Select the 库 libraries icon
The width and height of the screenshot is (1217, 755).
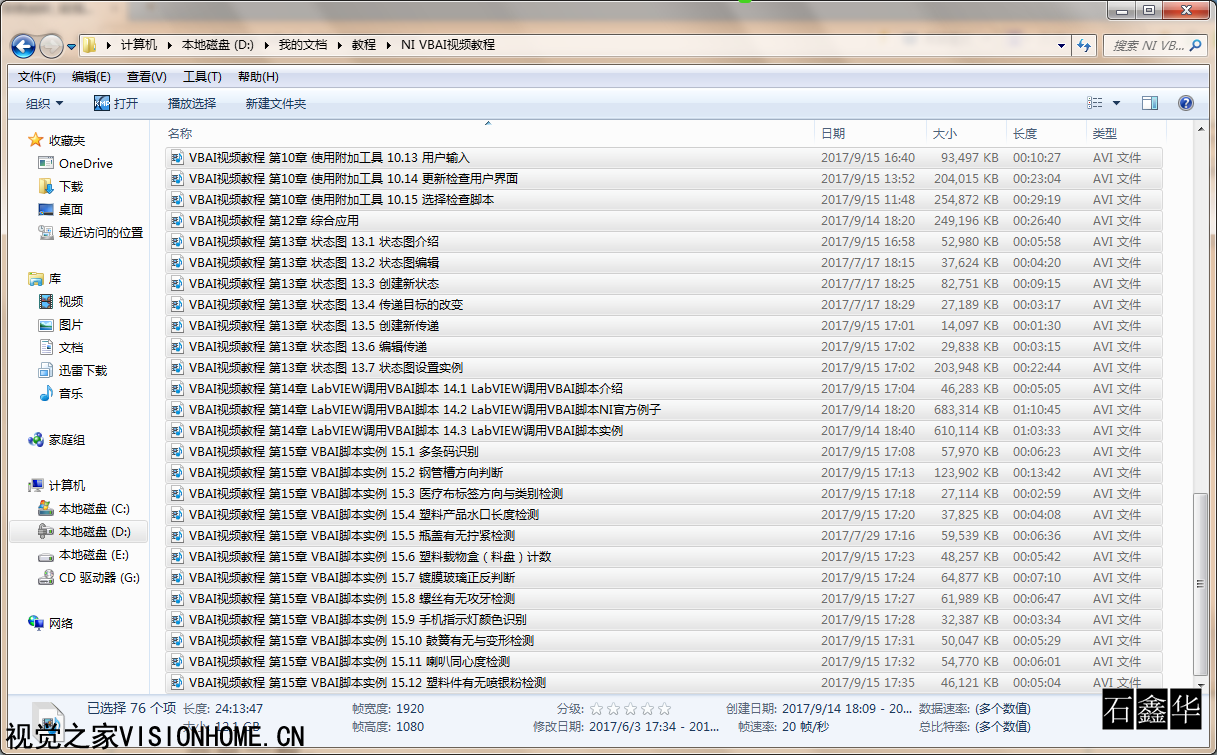pyautogui.click(x=36, y=279)
